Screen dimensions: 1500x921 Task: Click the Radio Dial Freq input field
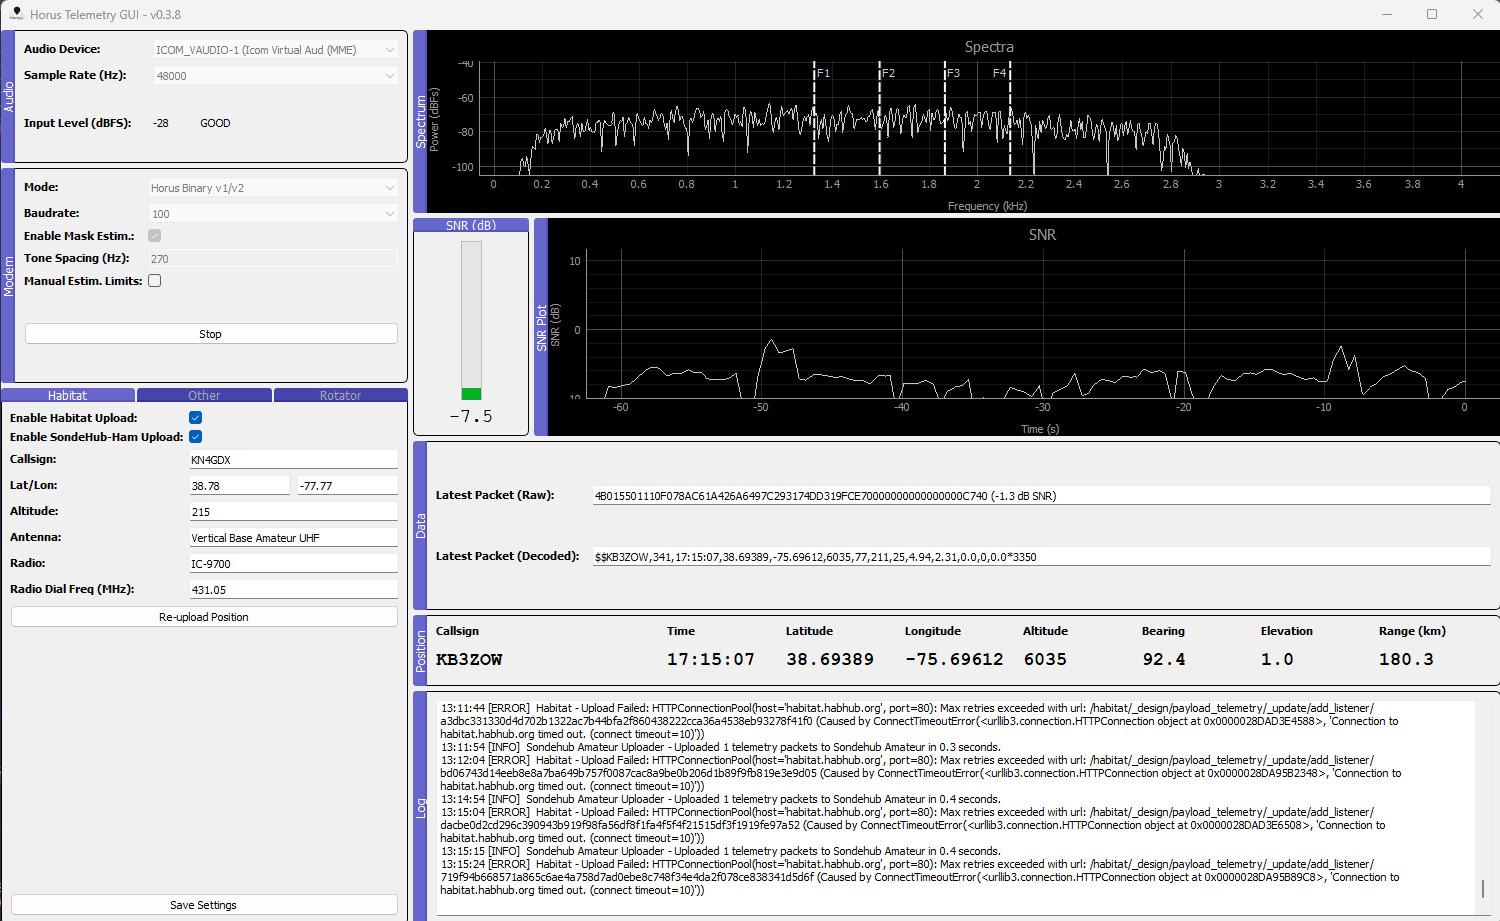click(293, 590)
